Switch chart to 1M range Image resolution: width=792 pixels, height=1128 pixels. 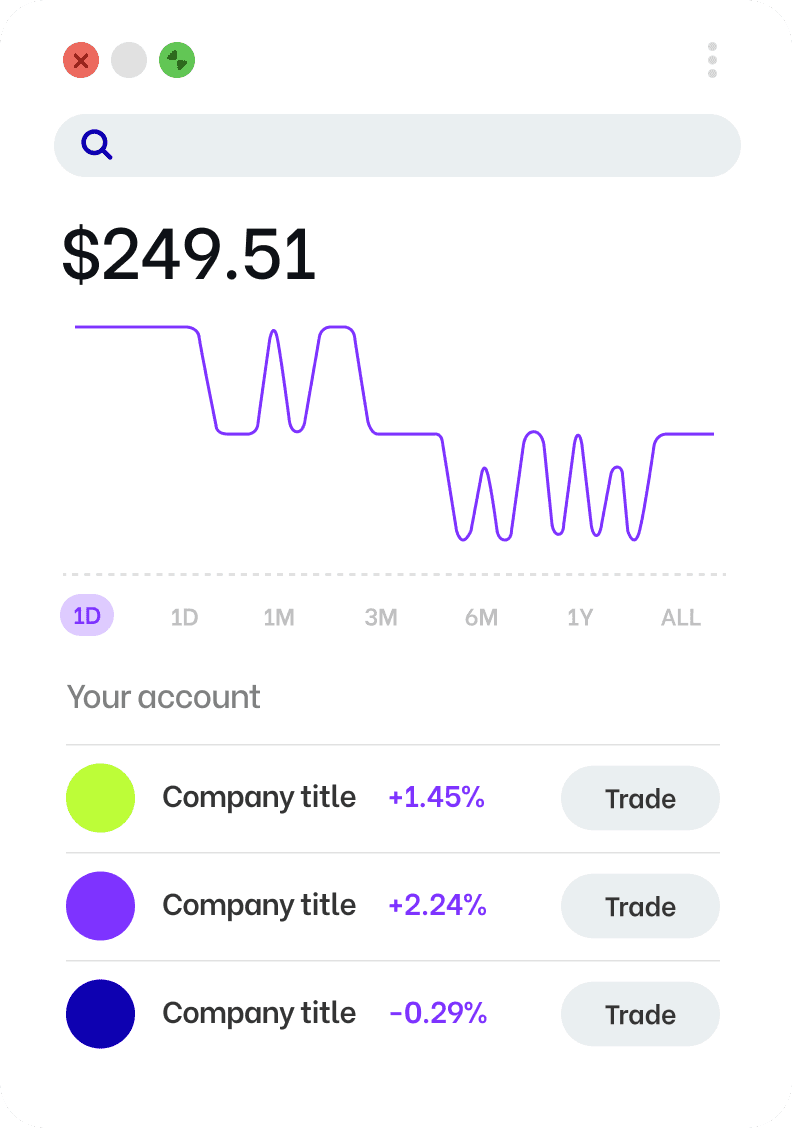(279, 617)
